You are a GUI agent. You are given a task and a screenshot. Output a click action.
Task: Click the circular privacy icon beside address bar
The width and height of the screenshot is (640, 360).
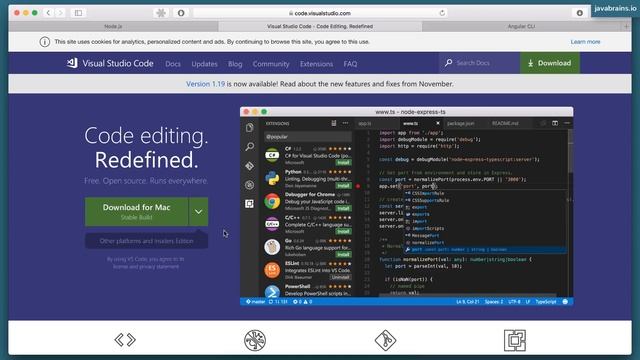(181, 13)
